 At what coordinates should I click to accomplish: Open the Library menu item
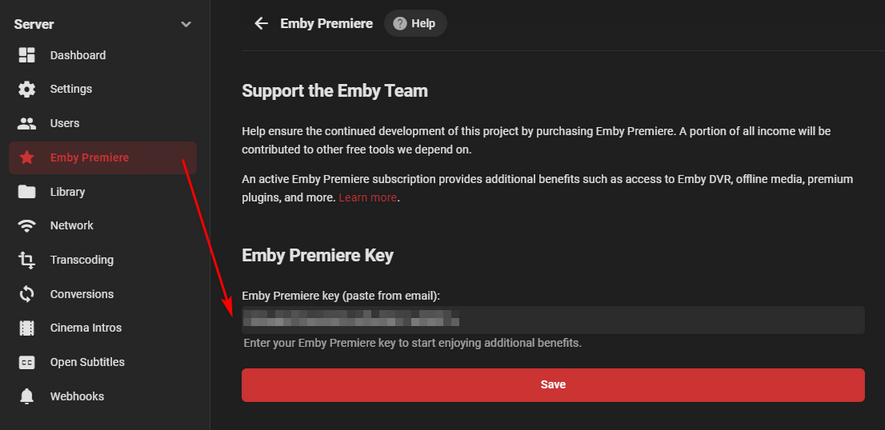[67, 192]
